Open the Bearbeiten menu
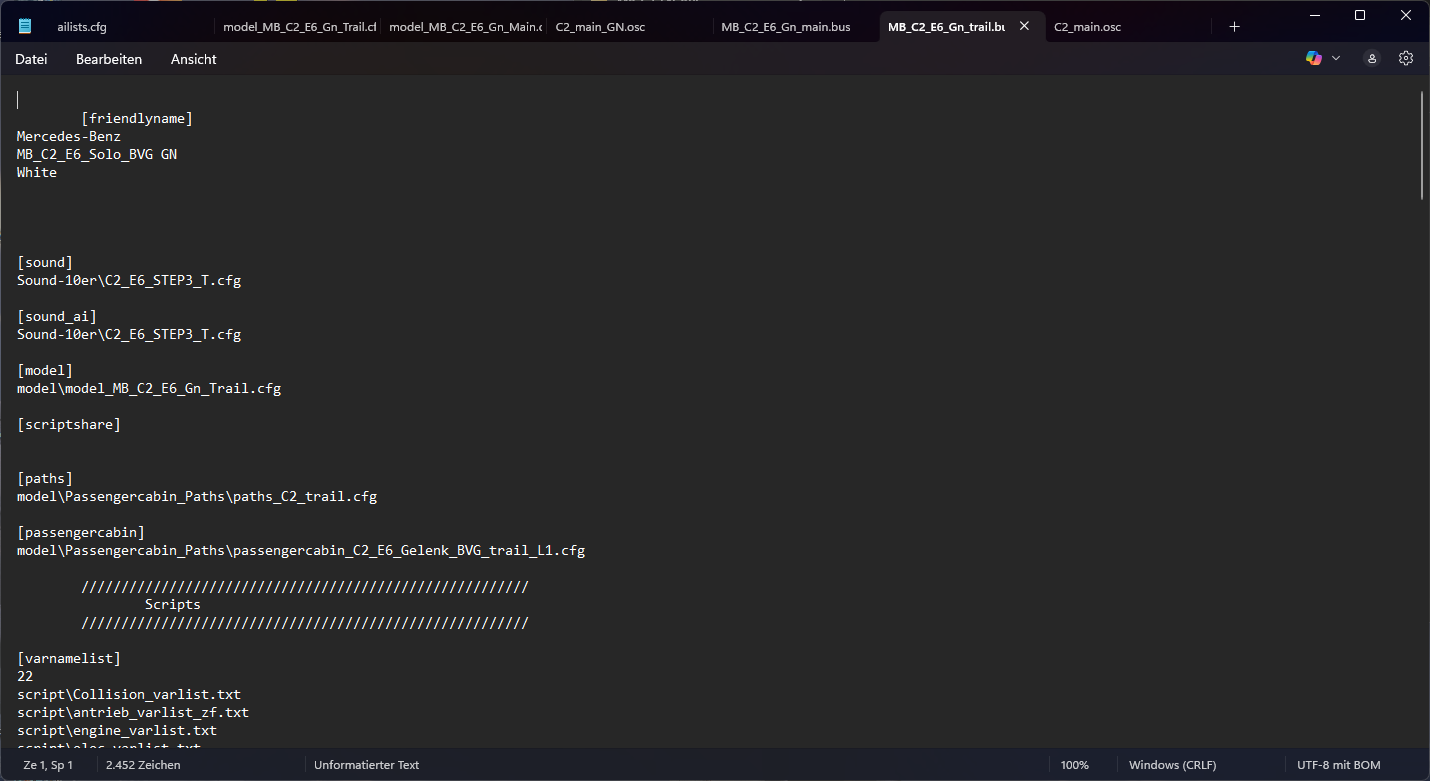The image size is (1430, 781). point(109,59)
